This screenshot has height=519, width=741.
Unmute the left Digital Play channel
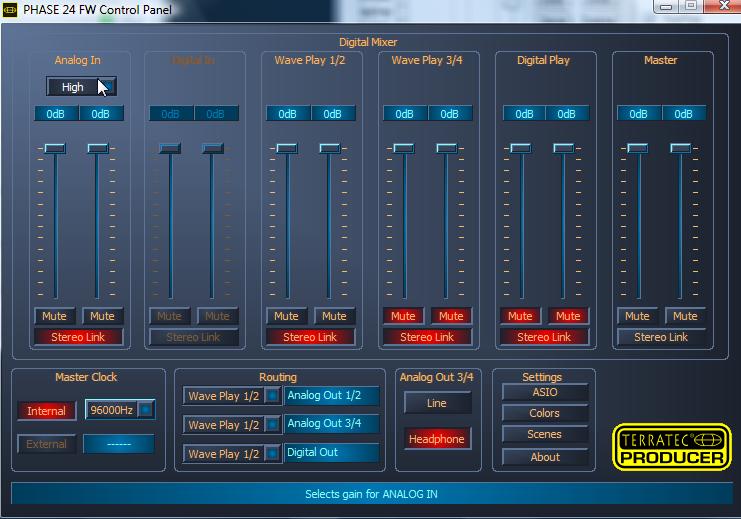coord(520,316)
